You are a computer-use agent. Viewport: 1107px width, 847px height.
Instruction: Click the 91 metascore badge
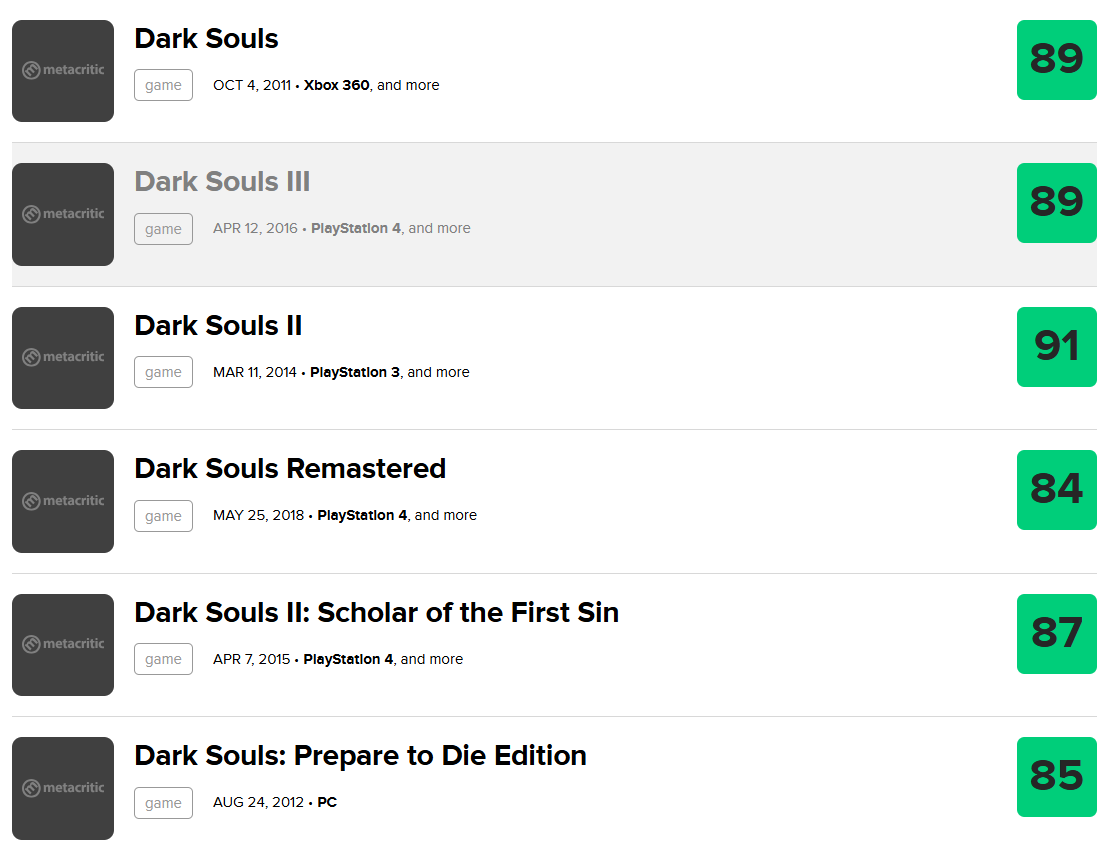pos(1056,347)
